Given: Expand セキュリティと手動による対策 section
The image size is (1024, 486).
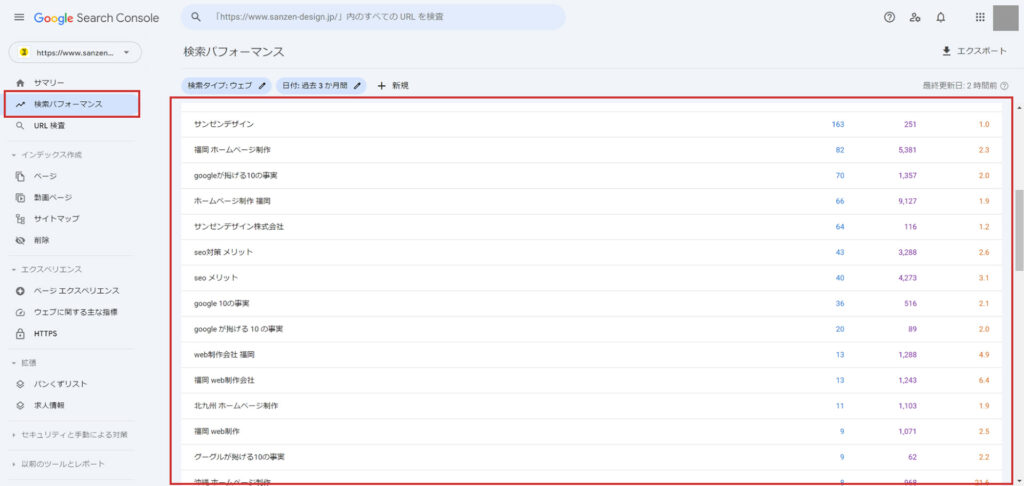Looking at the screenshot, I should point(70,435).
